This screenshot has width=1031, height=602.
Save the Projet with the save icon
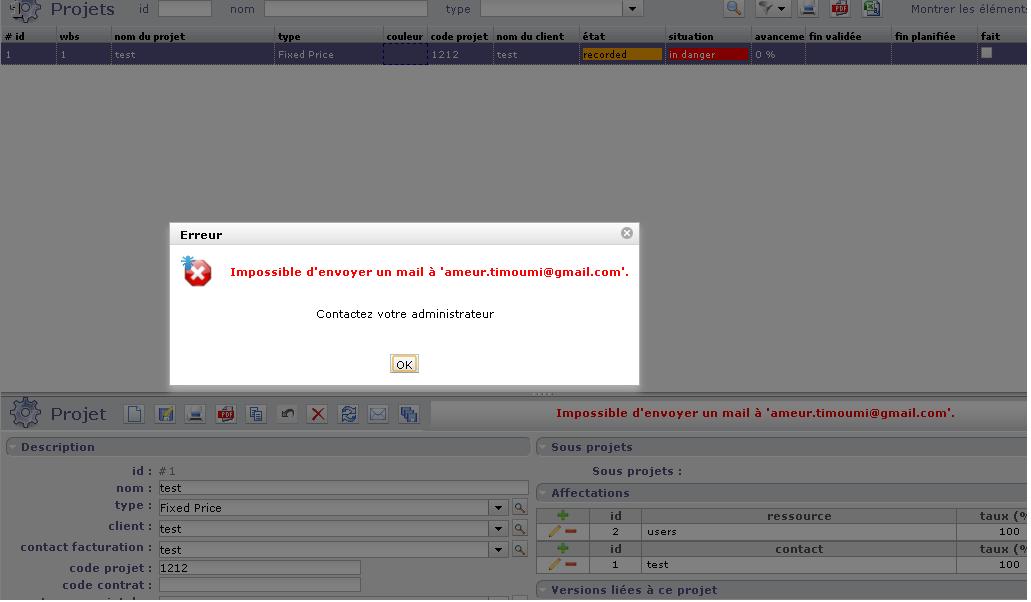pyautogui.click(x=165, y=414)
